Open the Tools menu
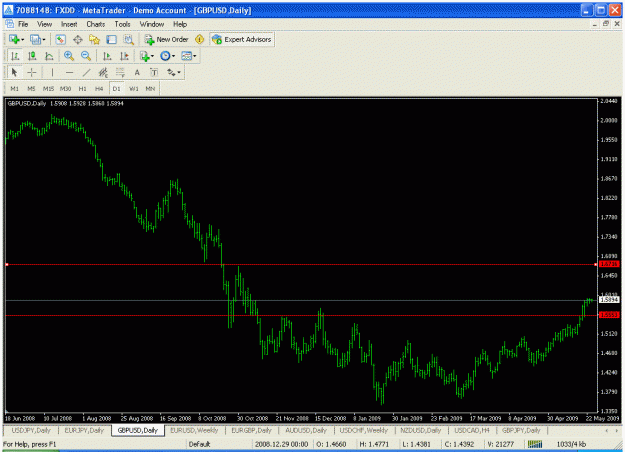The image size is (625, 452). tap(122, 24)
